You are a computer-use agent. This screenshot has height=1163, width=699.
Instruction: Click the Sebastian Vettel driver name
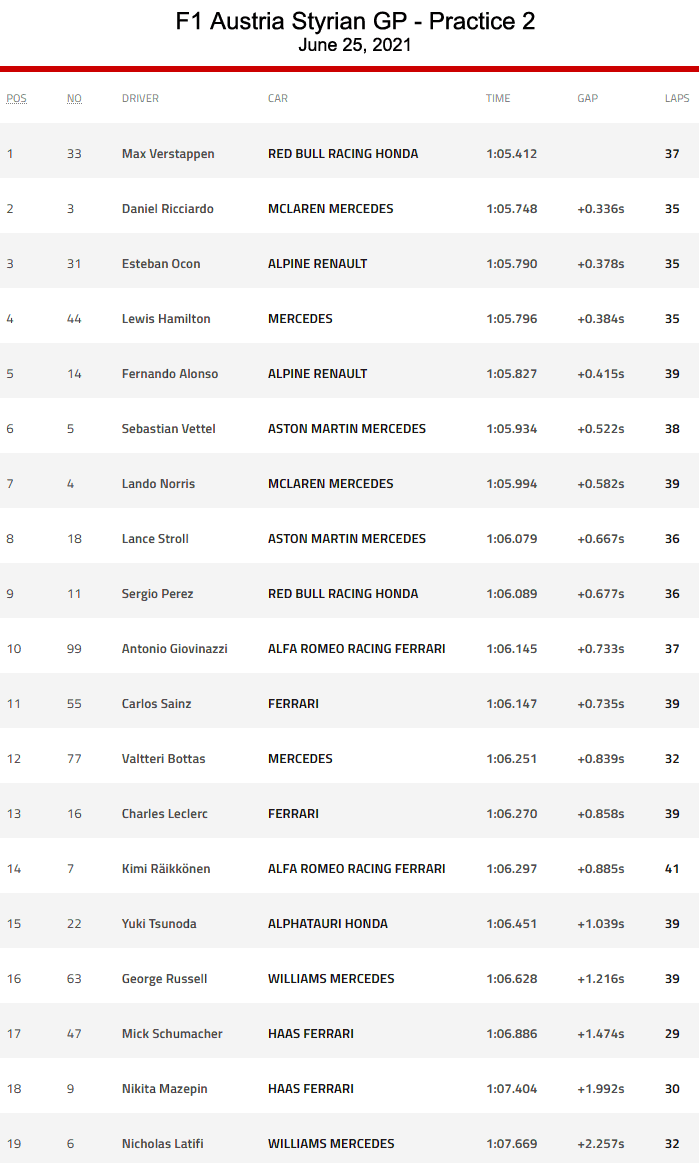(x=169, y=429)
